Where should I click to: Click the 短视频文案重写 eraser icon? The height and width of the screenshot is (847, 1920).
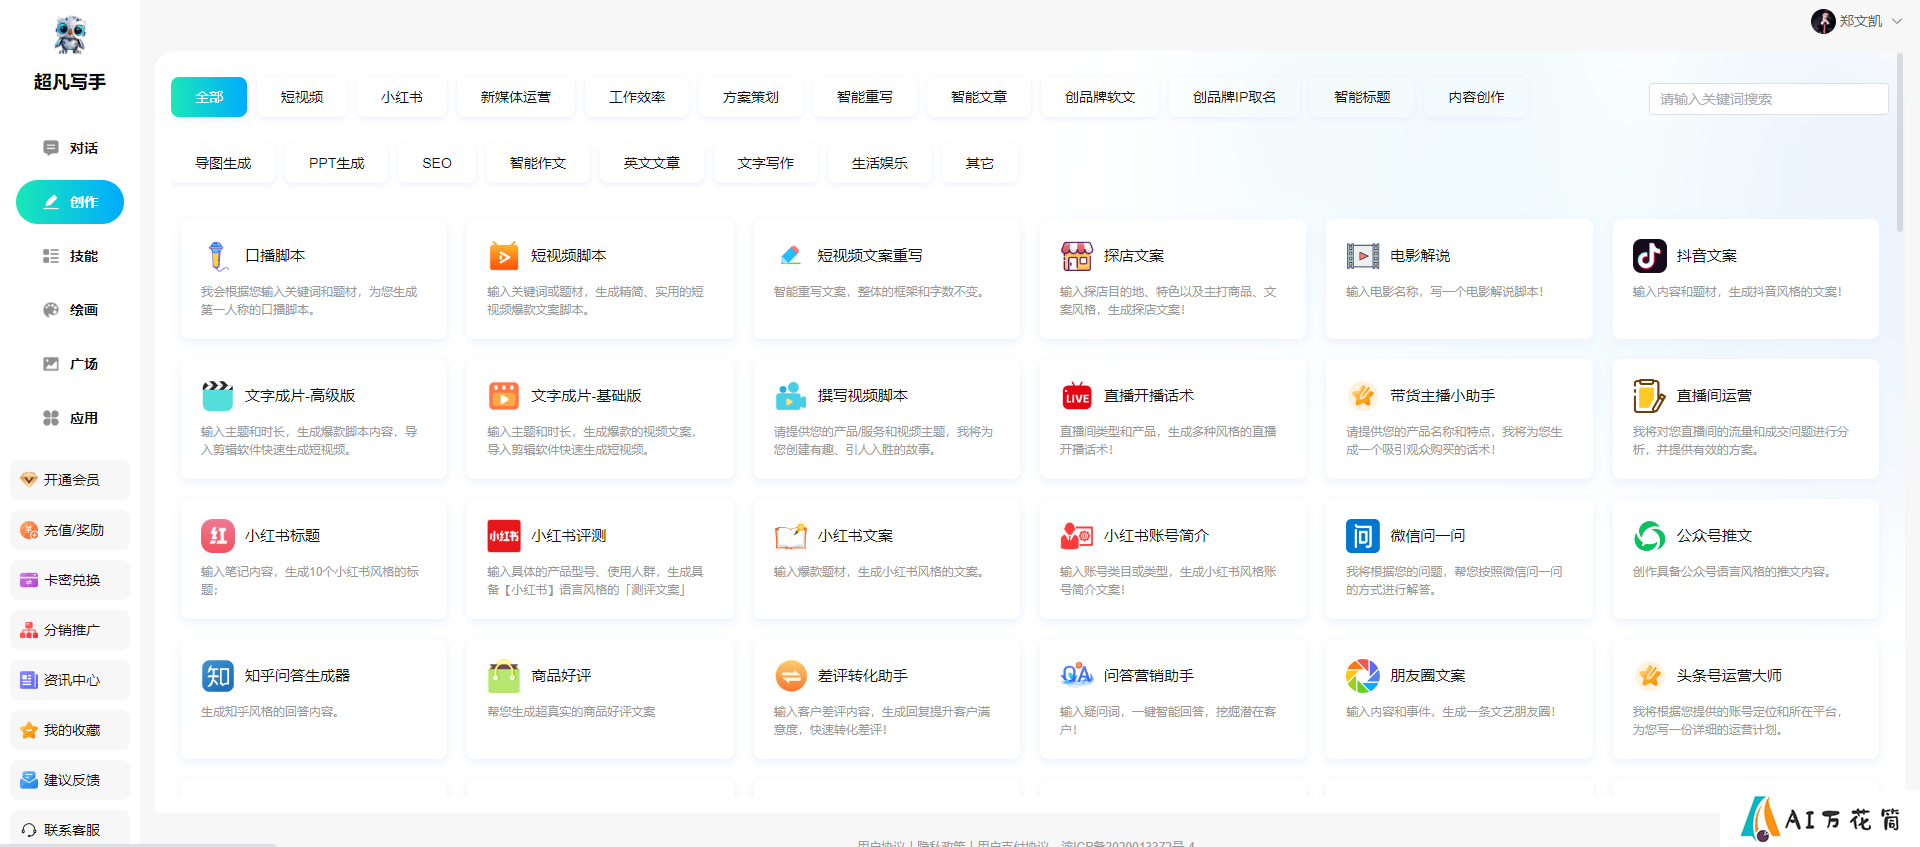(790, 256)
